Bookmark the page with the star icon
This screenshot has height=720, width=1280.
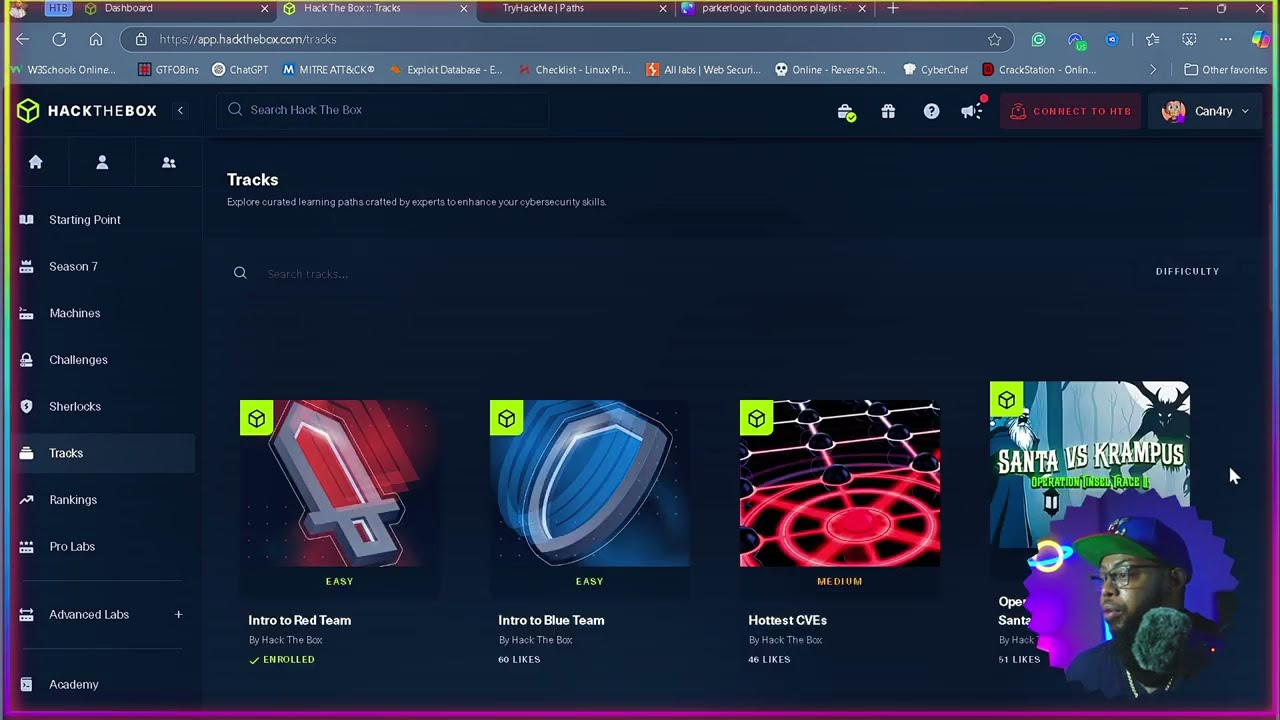994,39
